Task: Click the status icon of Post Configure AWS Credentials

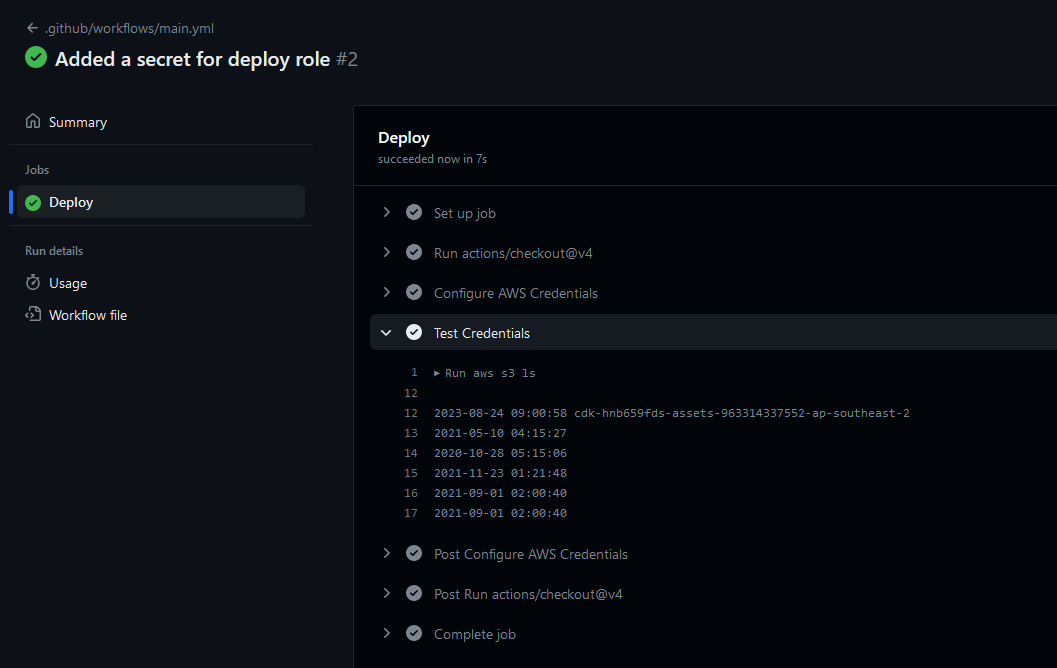Action: pyautogui.click(x=414, y=553)
